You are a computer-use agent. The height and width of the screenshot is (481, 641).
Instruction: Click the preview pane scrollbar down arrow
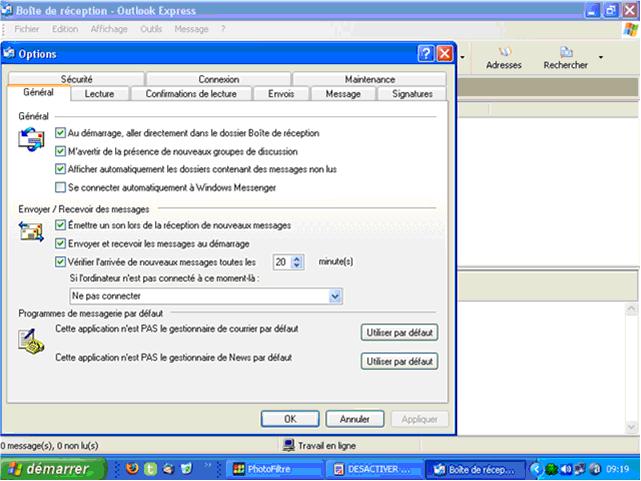(631, 427)
